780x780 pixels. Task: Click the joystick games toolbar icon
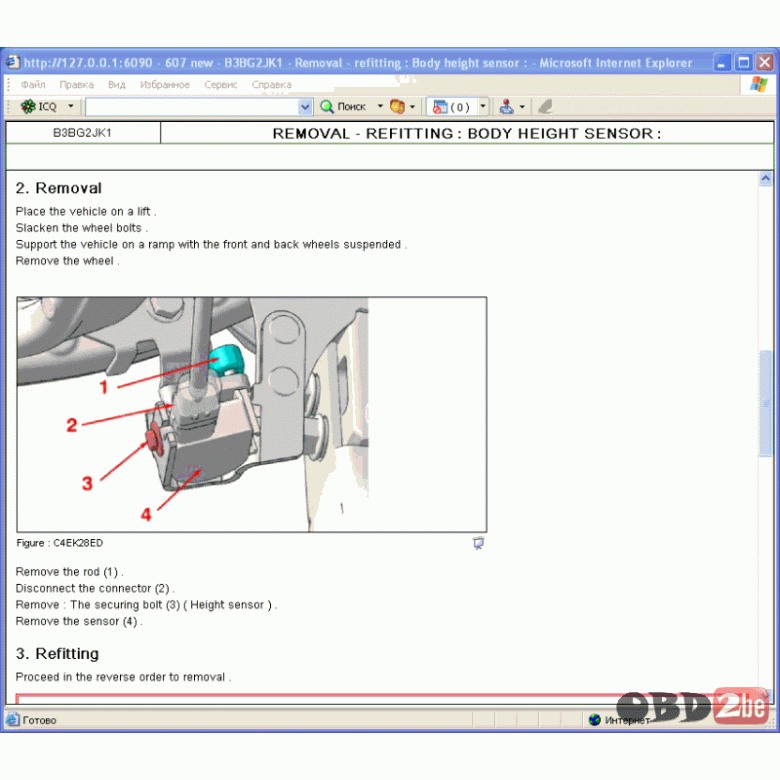point(506,106)
